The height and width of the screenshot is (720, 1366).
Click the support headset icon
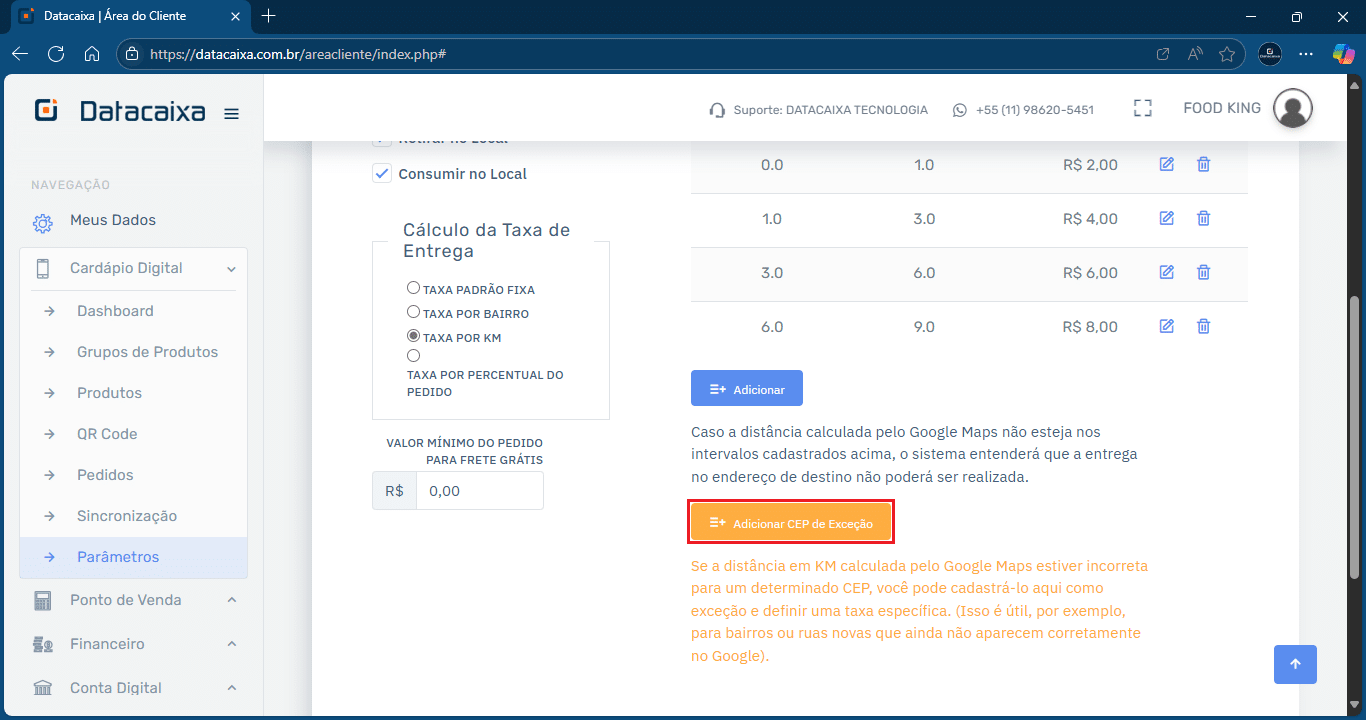[716, 110]
